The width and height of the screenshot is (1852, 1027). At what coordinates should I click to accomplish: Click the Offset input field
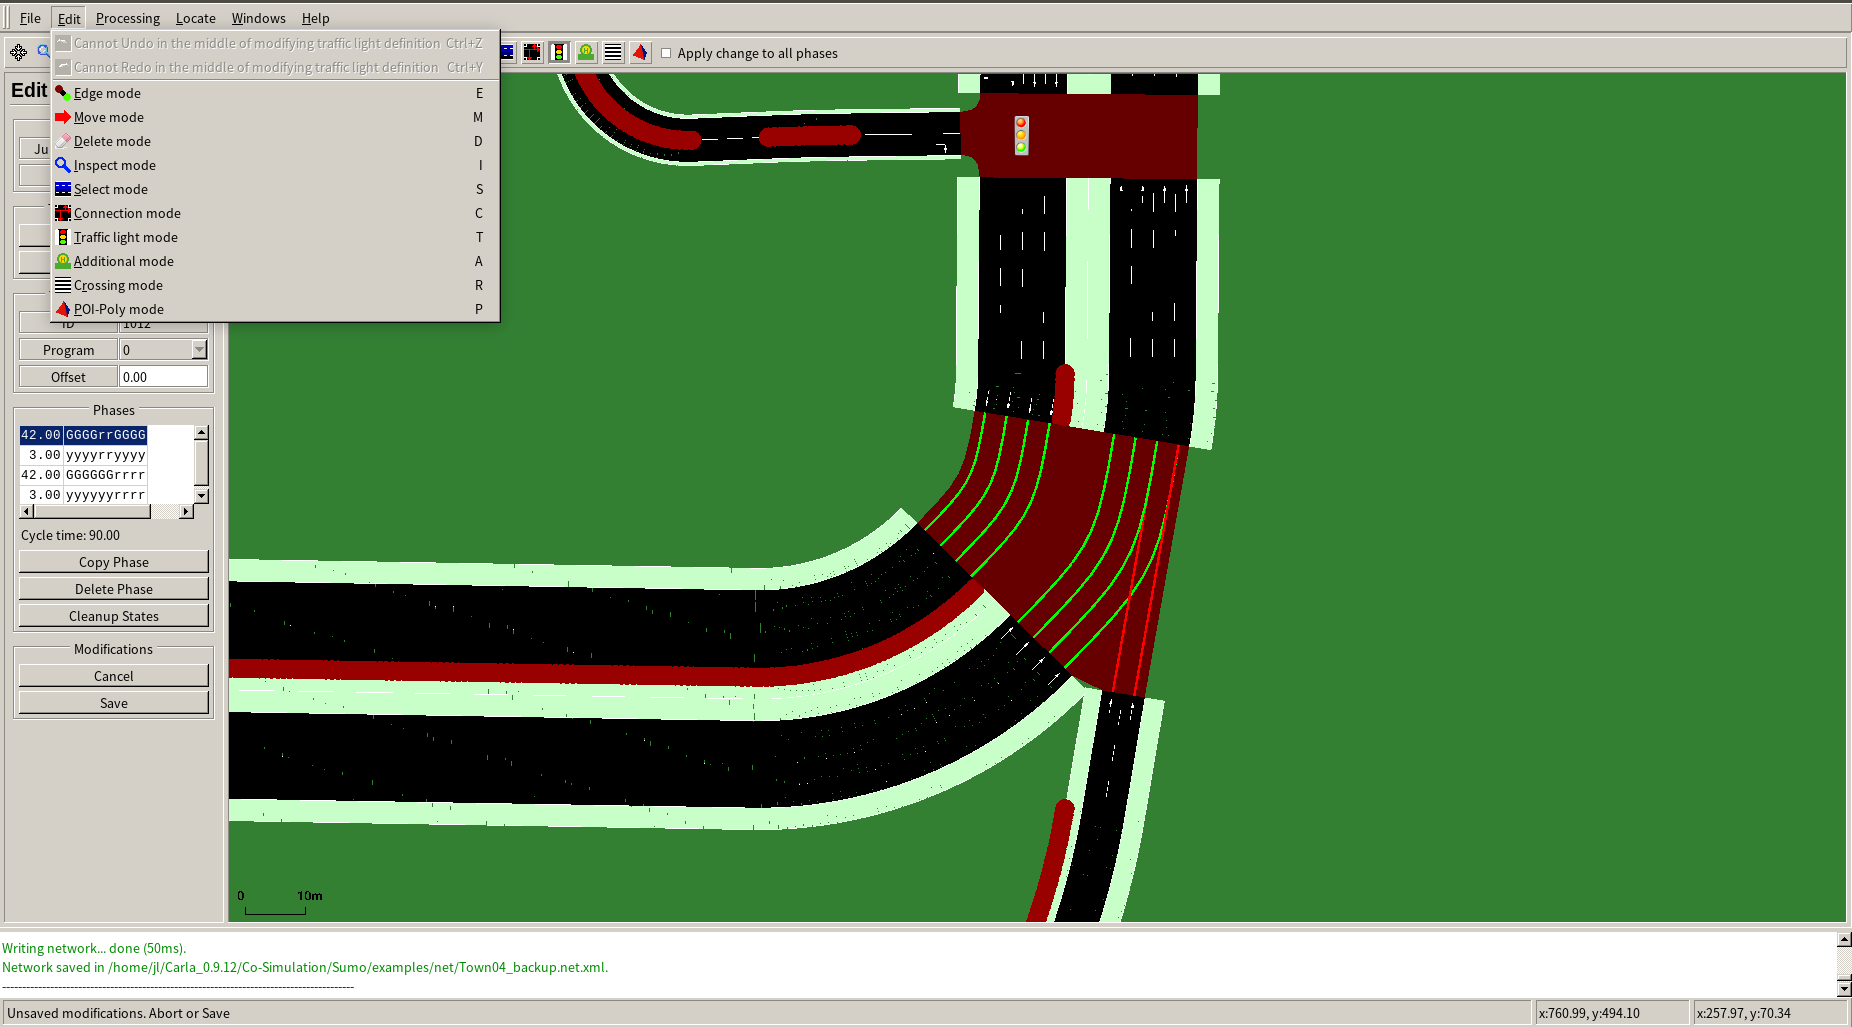click(x=163, y=377)
